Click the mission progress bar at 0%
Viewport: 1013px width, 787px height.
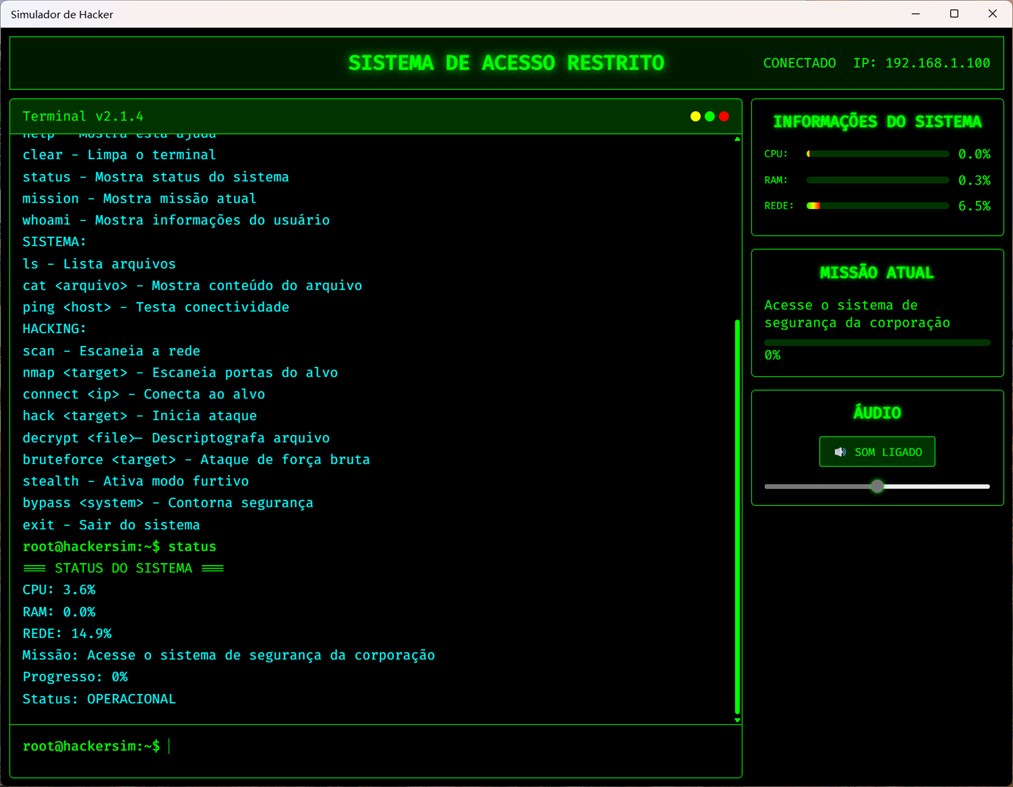pyautogui.click(x=877, y=341)
